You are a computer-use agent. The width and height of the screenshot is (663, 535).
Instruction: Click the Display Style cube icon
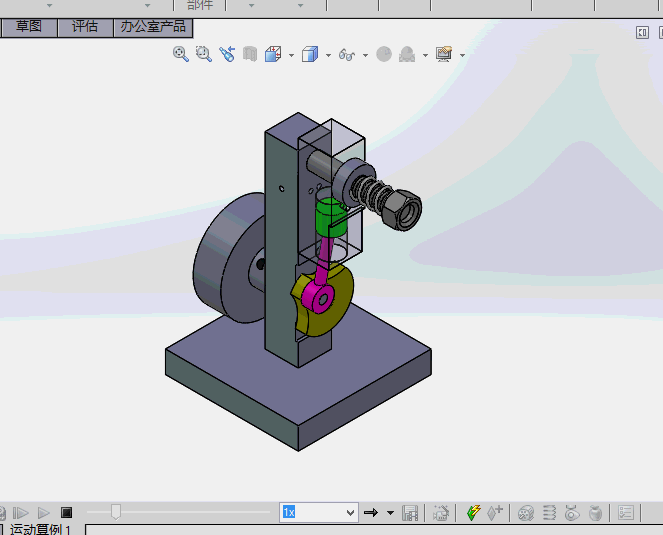(310, 54)
